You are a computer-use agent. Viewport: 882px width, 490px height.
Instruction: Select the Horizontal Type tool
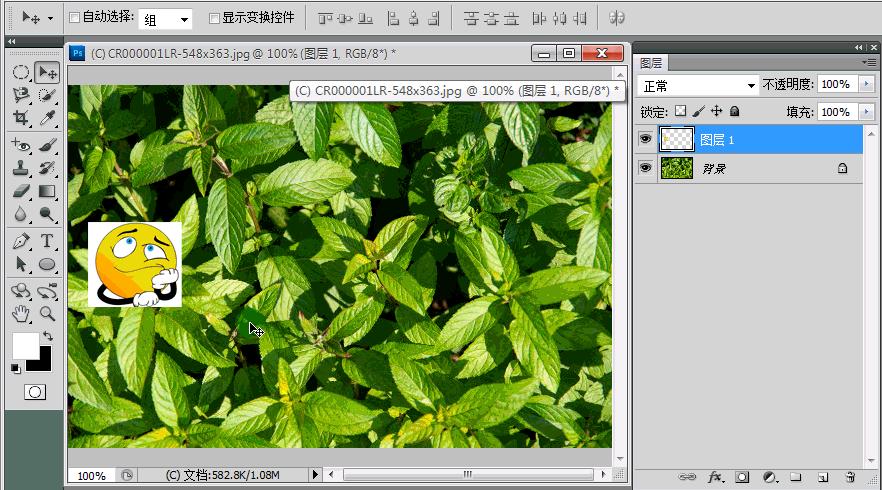click(x=47, y=241)
